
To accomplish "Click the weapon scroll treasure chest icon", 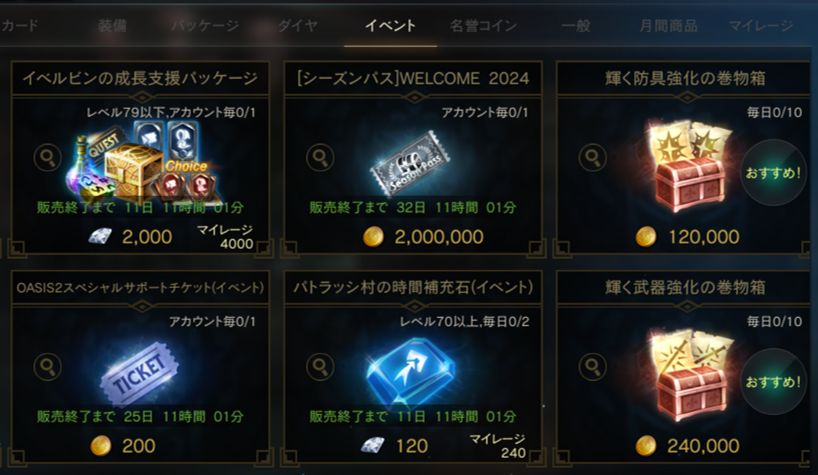I will coord(691,375).
